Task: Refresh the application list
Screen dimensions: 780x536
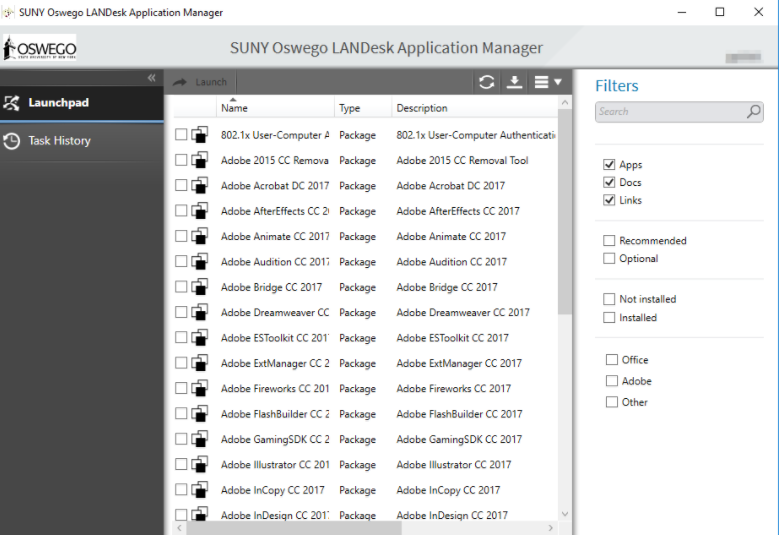Action: (486, 82)
